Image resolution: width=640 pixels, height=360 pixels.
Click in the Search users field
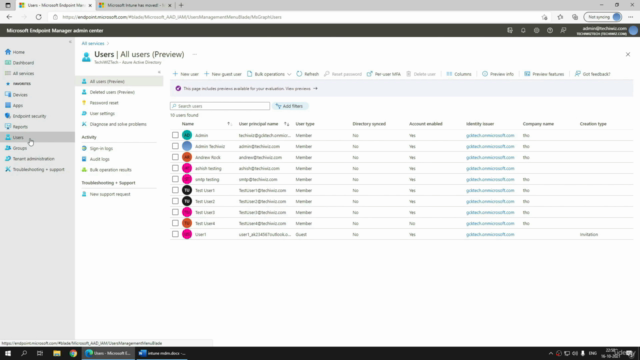[220, 106]
